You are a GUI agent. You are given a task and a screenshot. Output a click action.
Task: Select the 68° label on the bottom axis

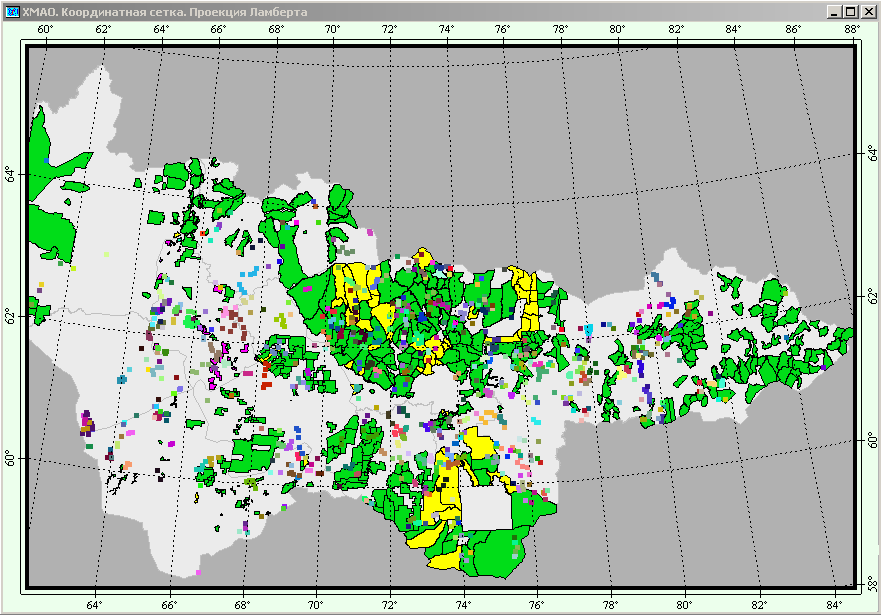coord(243,605)
